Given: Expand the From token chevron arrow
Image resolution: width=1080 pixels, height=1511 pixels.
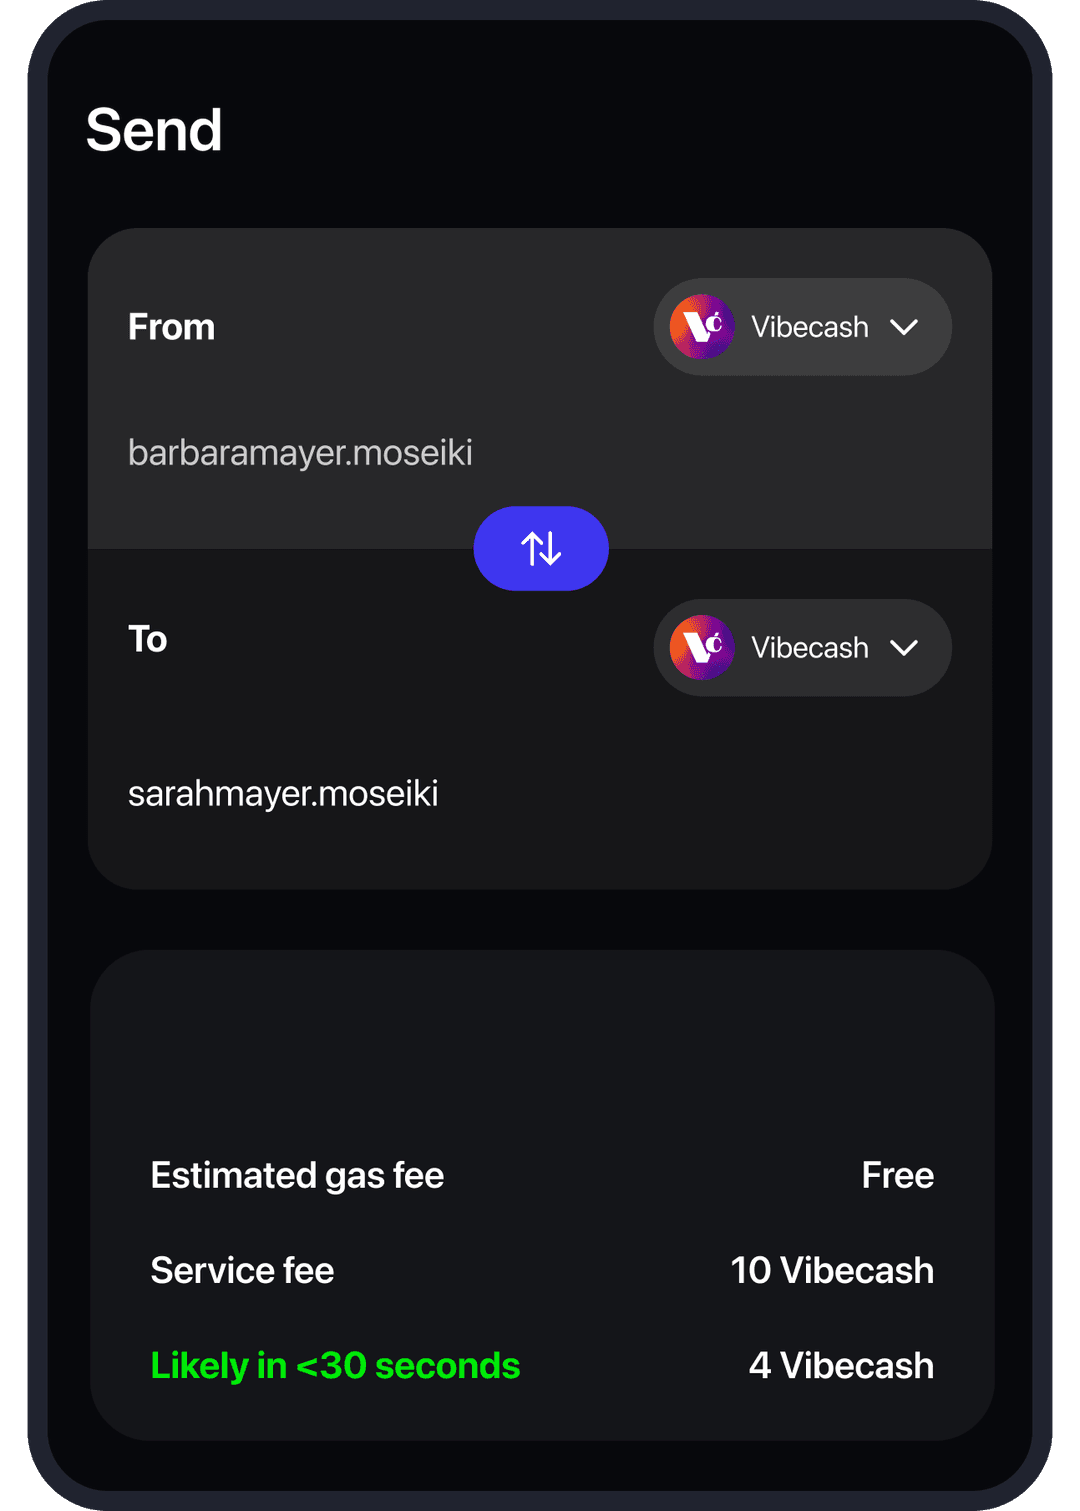Looking at the screenshot, I should click(904, 327).
